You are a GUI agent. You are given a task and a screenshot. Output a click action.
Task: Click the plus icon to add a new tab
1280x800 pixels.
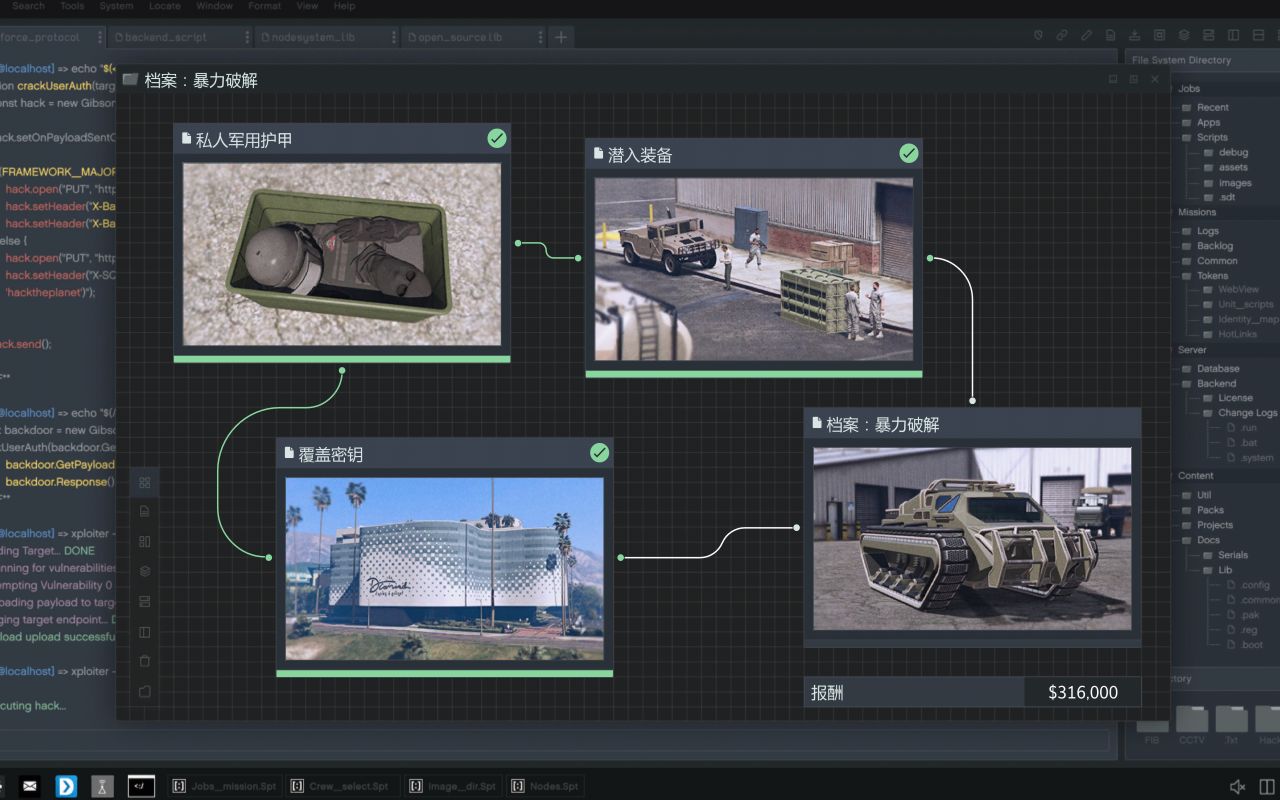pos(561,37)
